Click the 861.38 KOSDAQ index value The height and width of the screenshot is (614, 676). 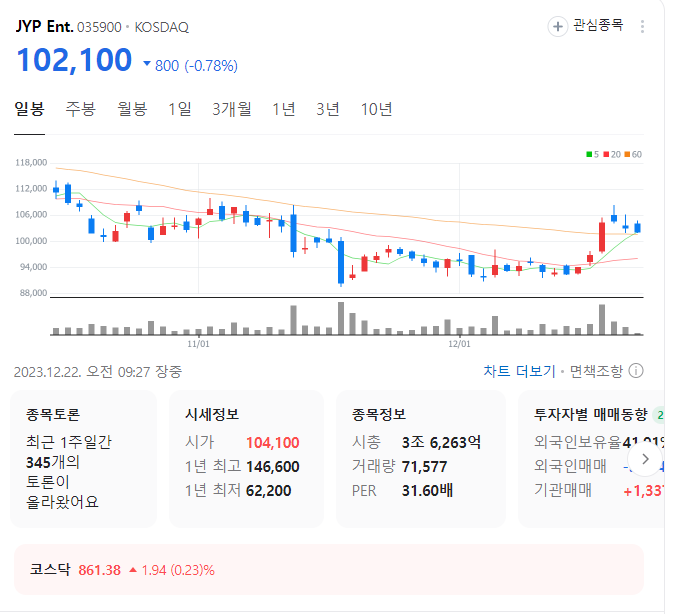[100, 570]
